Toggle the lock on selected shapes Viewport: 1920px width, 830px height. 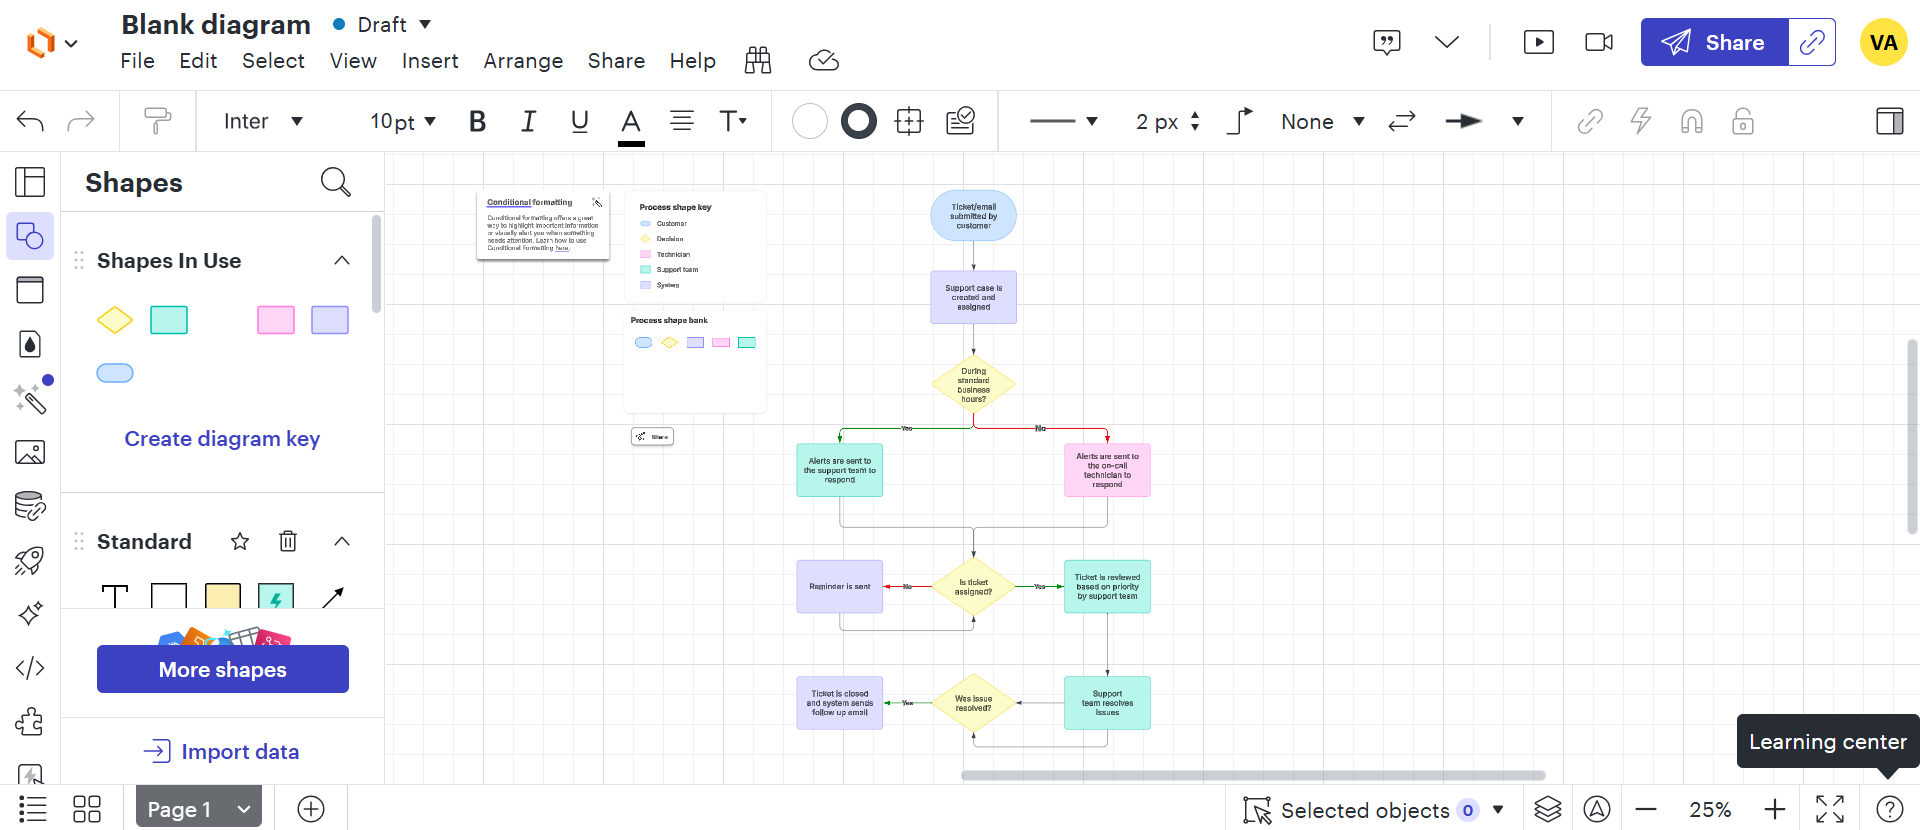[1743, 122]
